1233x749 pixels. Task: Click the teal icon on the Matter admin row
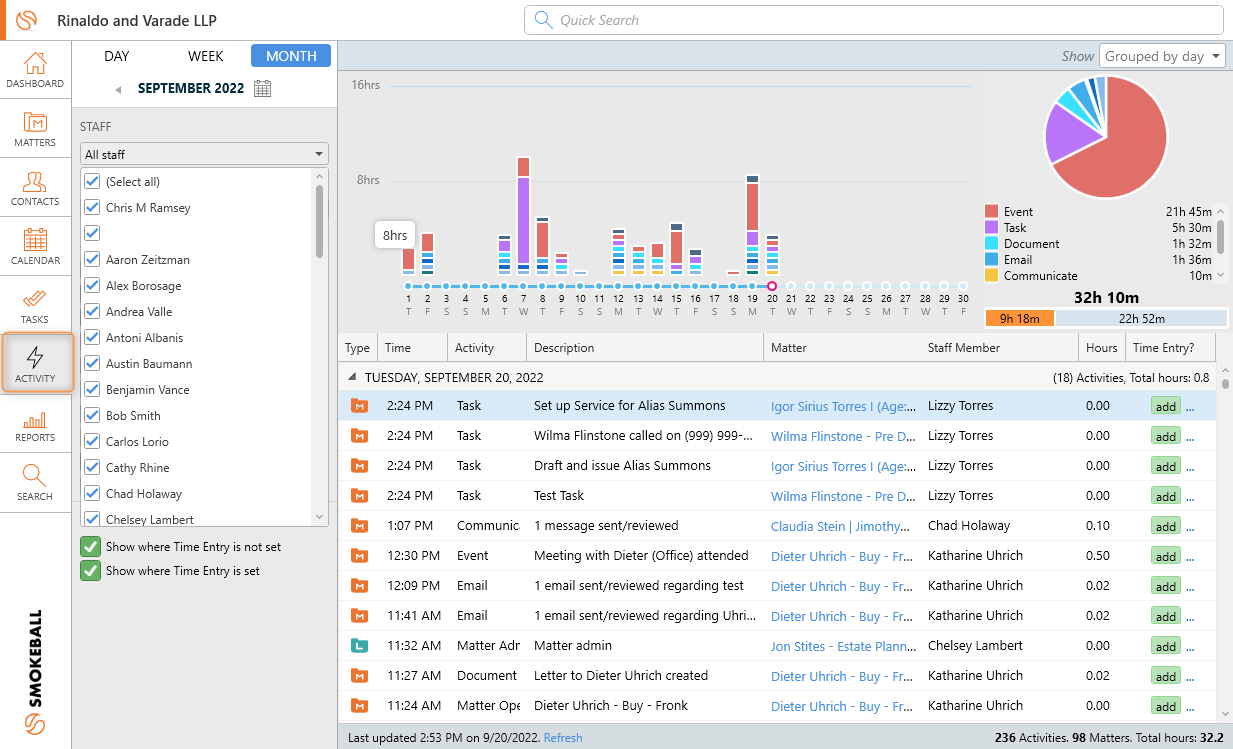click(359, 646)
